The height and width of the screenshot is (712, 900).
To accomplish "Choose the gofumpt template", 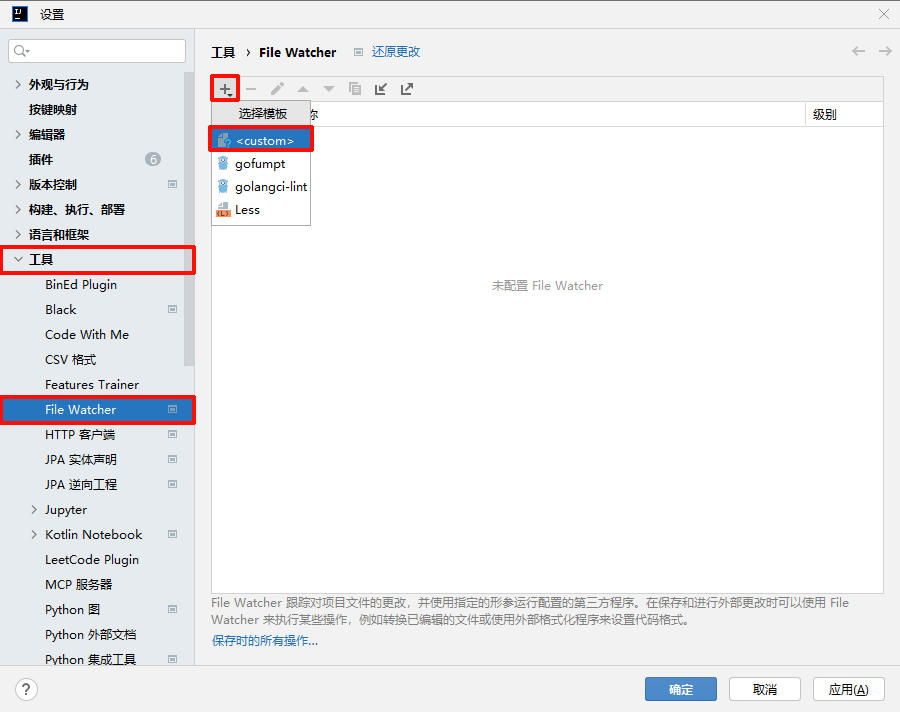I will (x=261, y=164).
